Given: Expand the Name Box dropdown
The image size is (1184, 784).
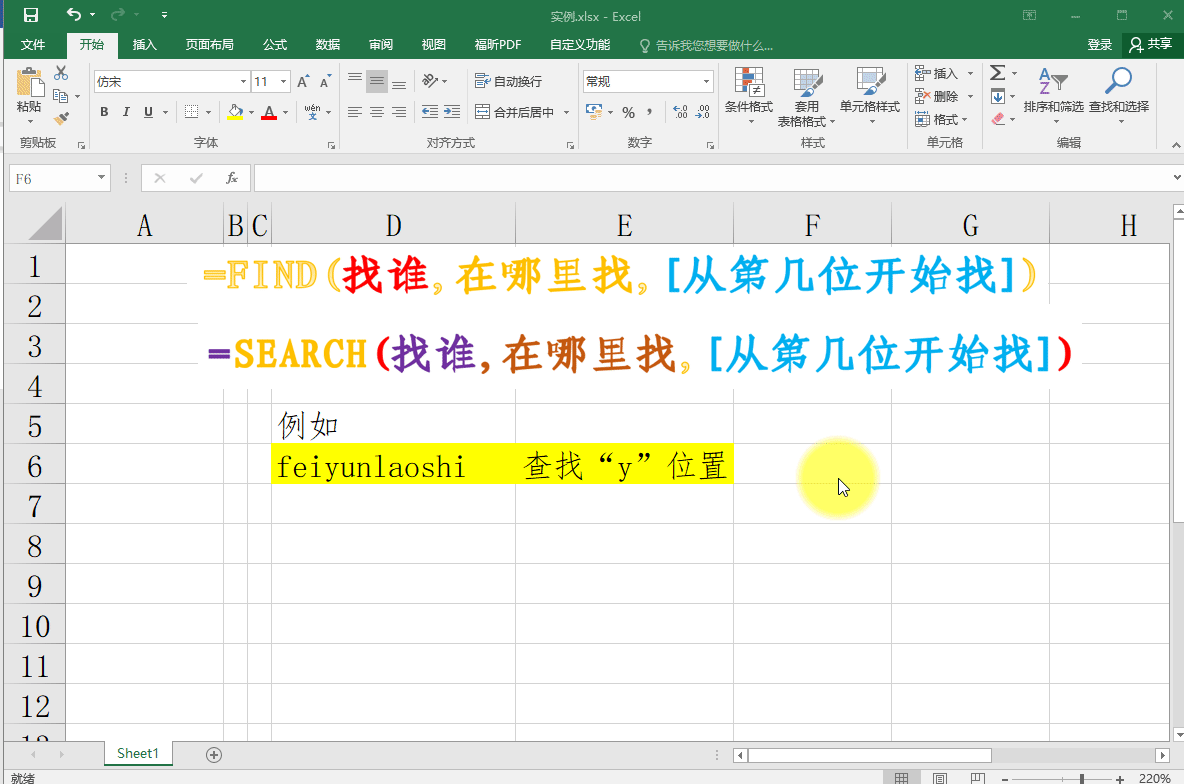Looking at the screenshot, I should pyautogui.click(x=101, y=178).
